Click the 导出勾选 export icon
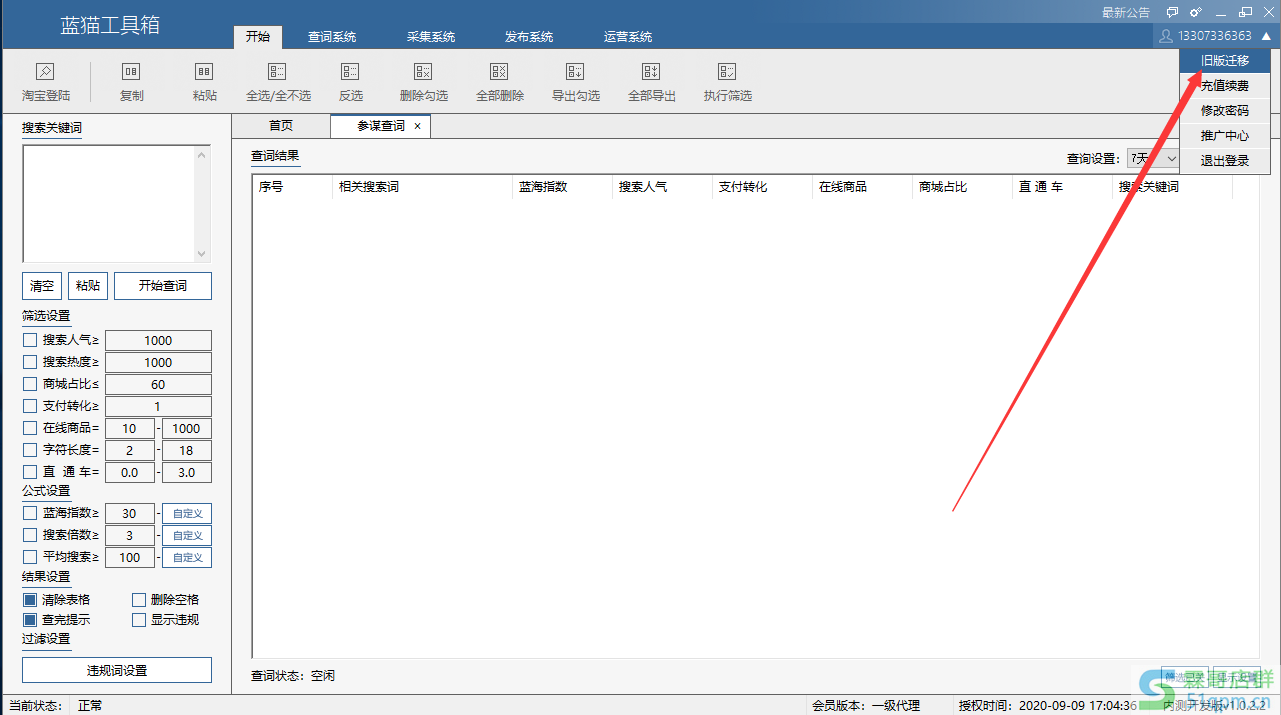Screen dimensions: 1281x715 click(575, 72)
